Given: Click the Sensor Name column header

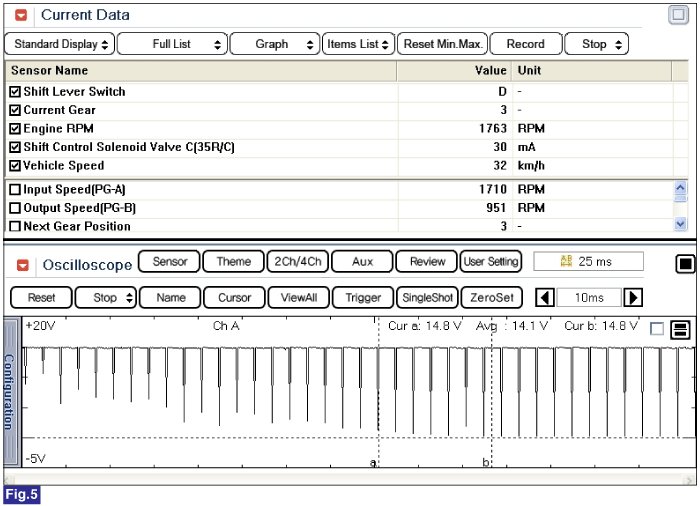Looking at the screenshot, I should coord(201,71).
